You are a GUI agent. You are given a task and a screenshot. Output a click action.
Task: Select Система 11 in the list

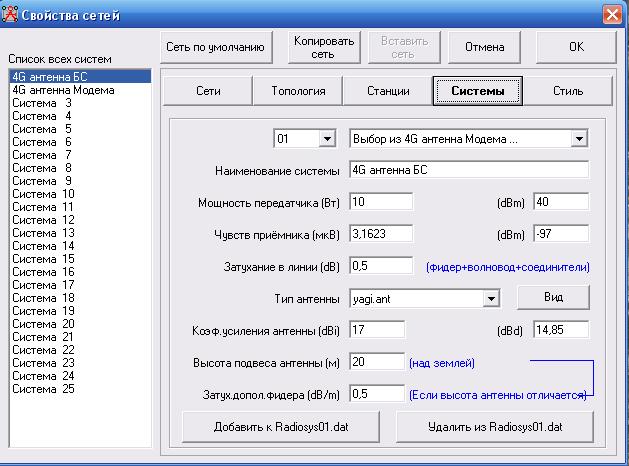pyautogui.click(x=80, y=207)
